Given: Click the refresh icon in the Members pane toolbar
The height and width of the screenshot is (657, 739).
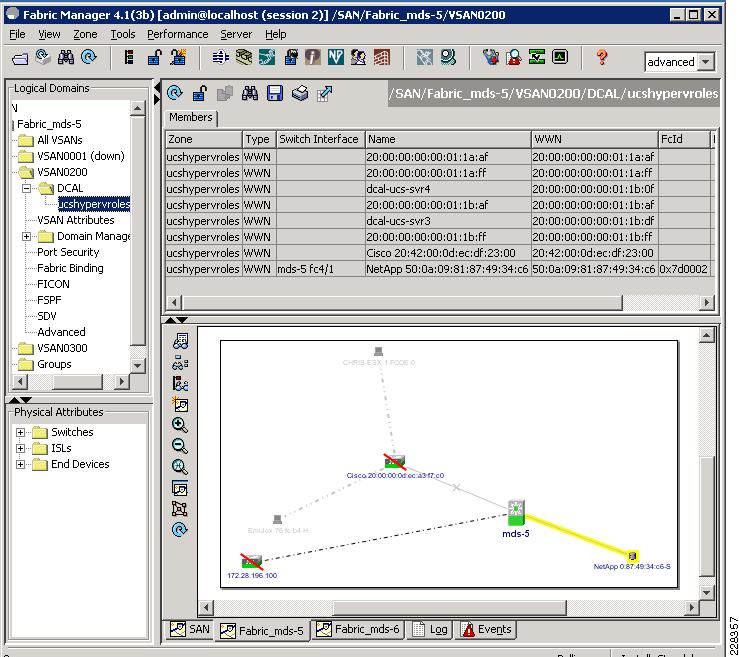Looking at the screenshot, I should point(175,93).
